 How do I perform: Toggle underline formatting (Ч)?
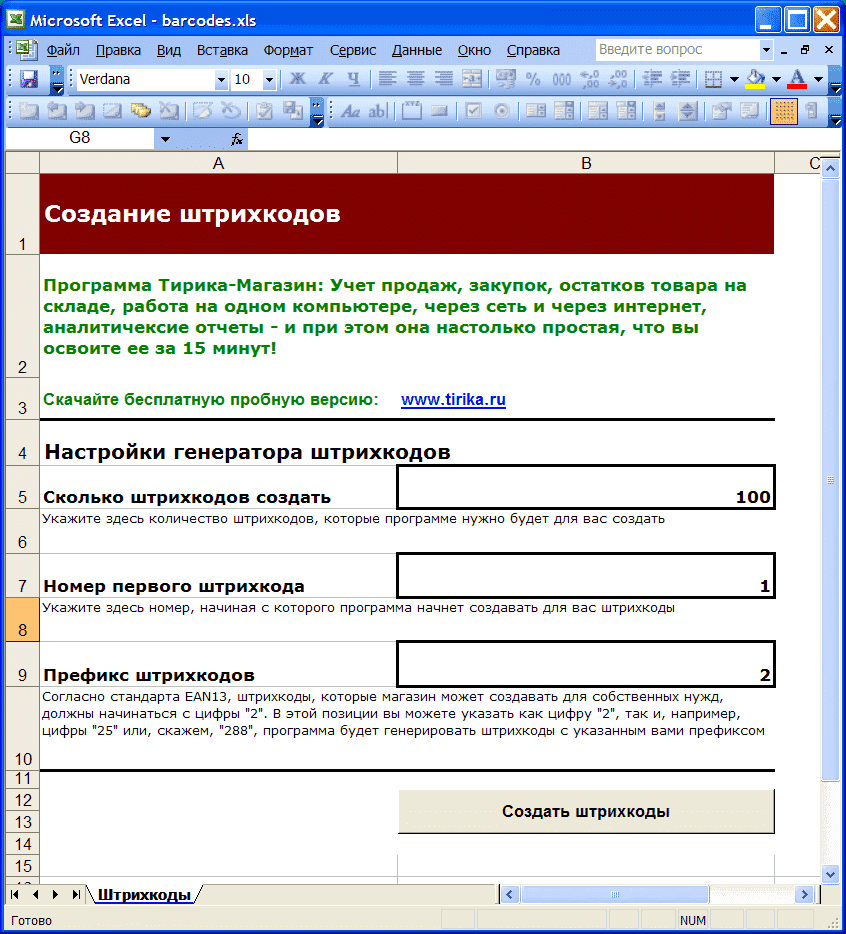coord(352,80)
